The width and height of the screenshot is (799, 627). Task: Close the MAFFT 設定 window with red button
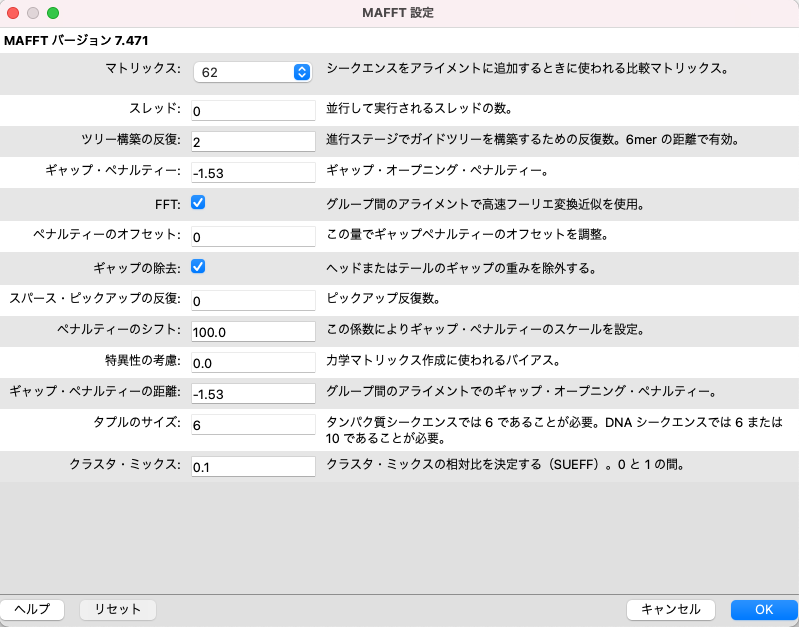tap(13, 13)
